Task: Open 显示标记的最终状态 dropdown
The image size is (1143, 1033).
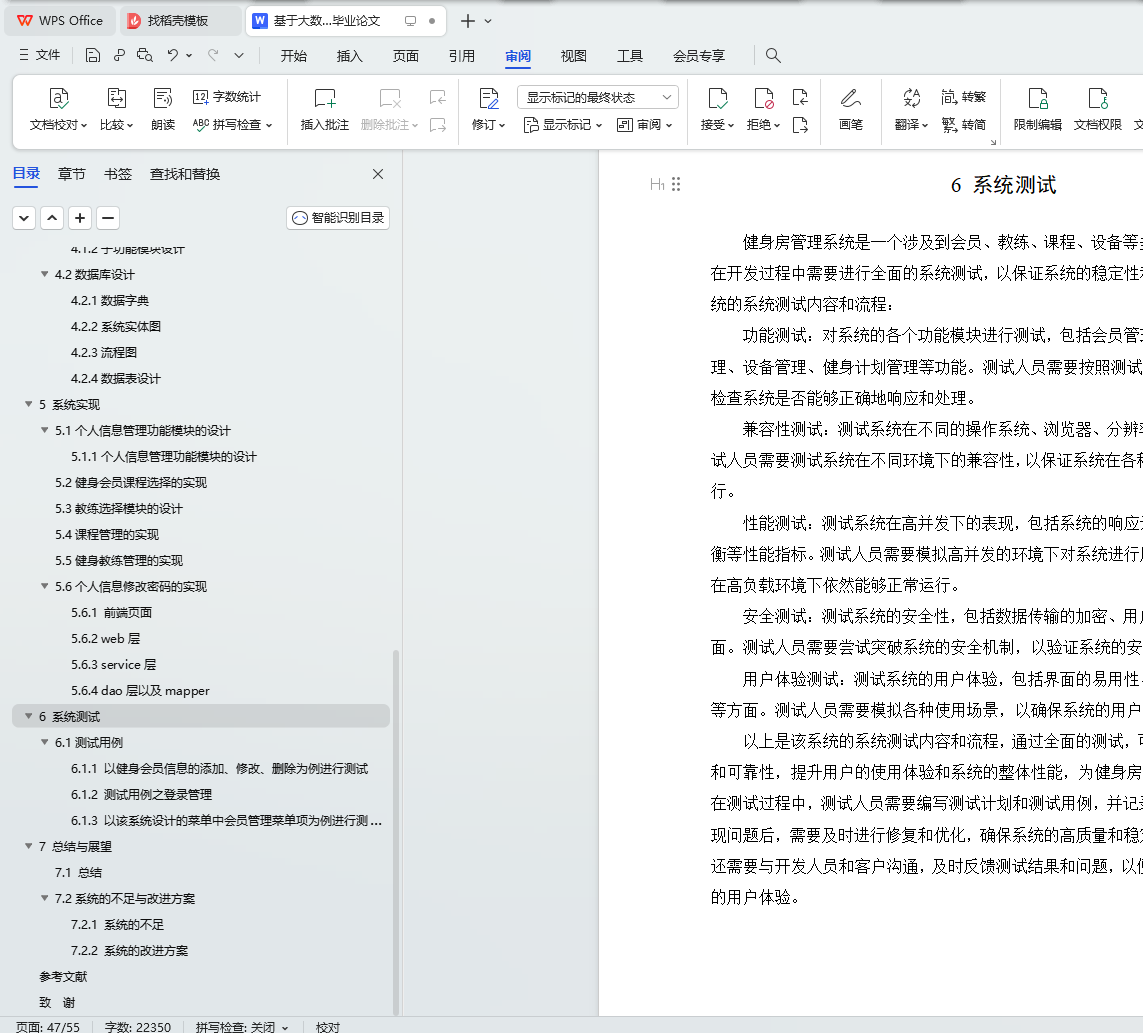Action: pyautogui.click(x=598, y=97)
